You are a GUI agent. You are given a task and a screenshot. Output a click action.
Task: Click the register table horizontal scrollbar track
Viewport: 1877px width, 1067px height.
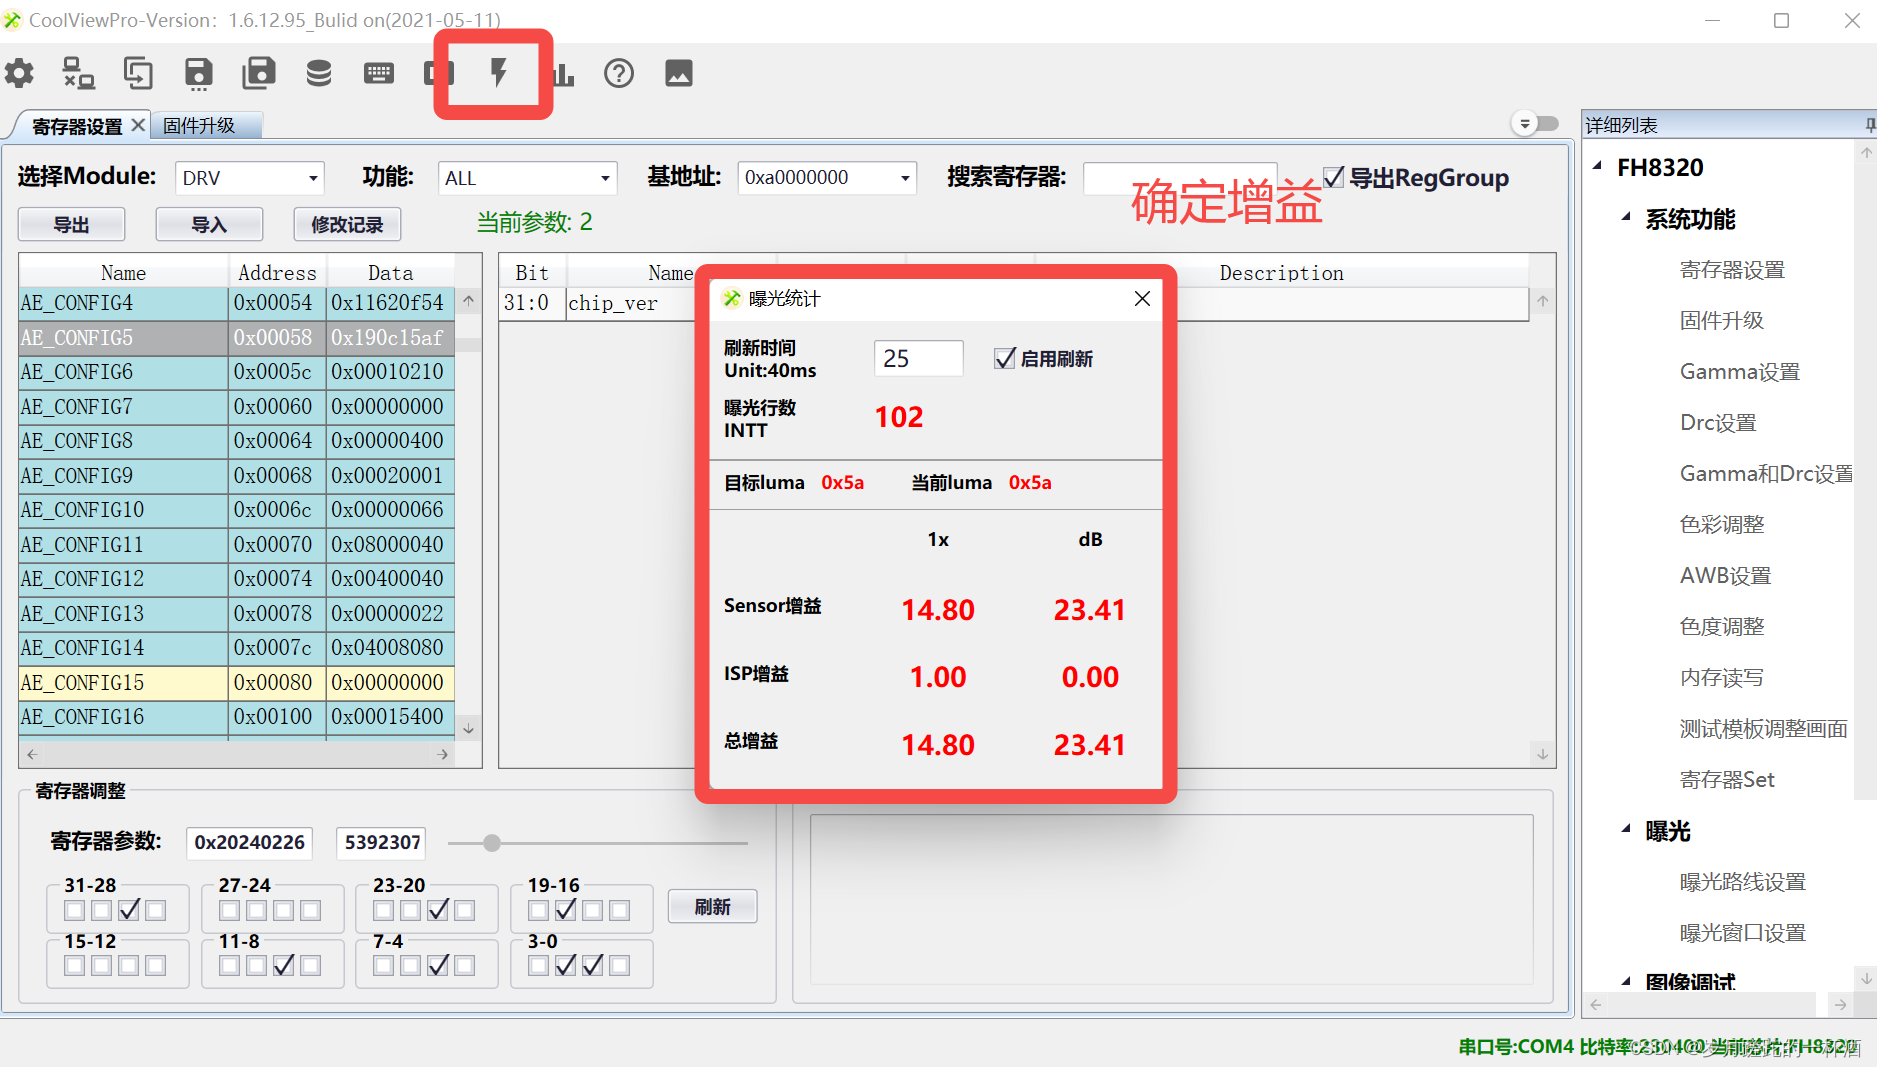(x=238, y=755)
